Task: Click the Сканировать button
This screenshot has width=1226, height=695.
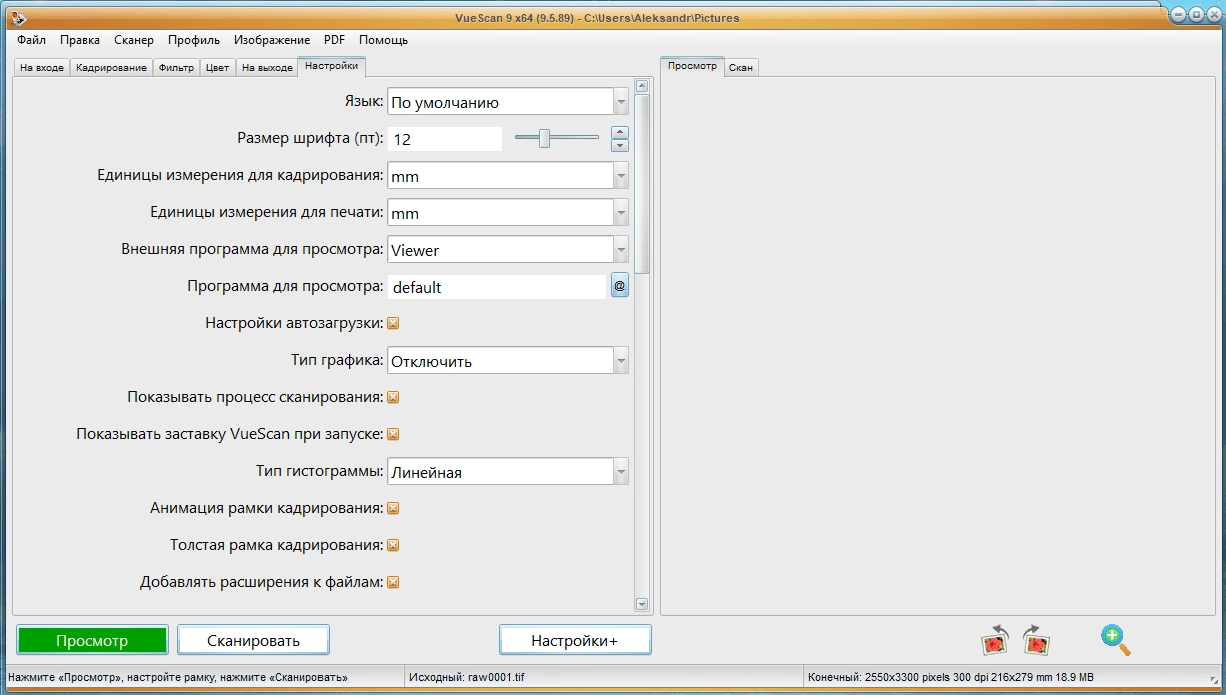Action: 253,640
